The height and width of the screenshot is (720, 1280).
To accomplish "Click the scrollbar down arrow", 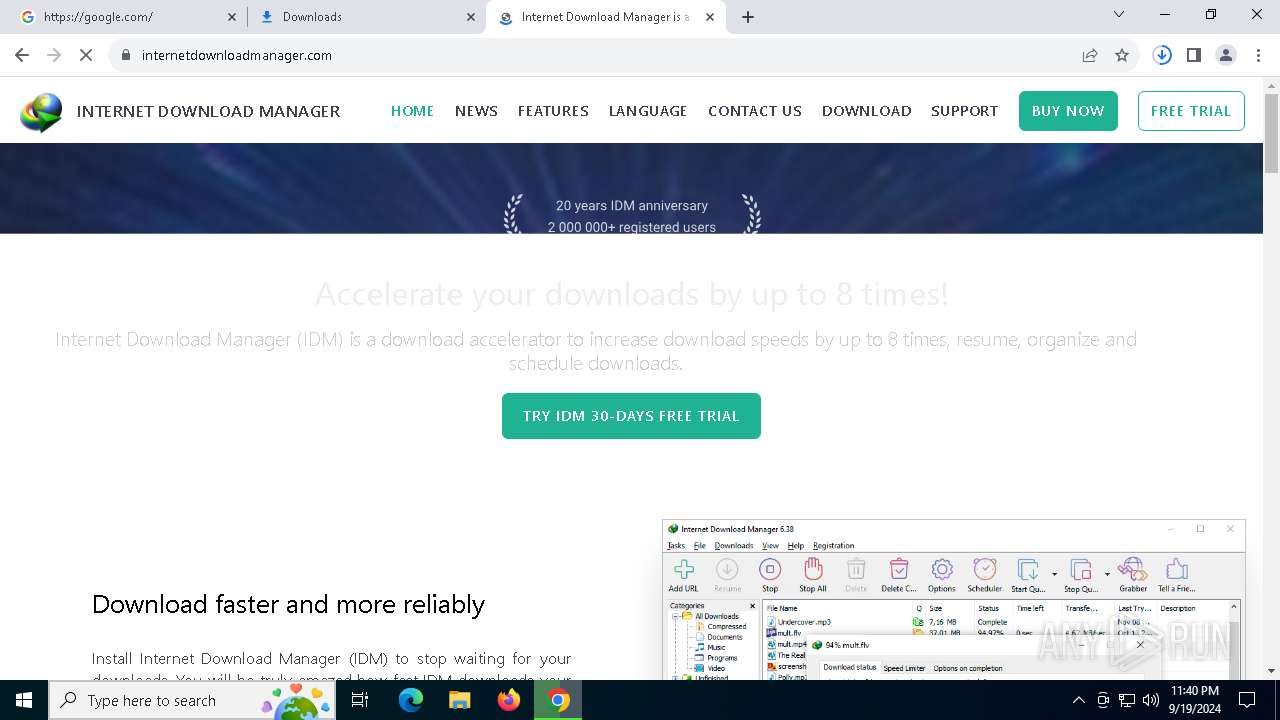I will click(1271, 671).
